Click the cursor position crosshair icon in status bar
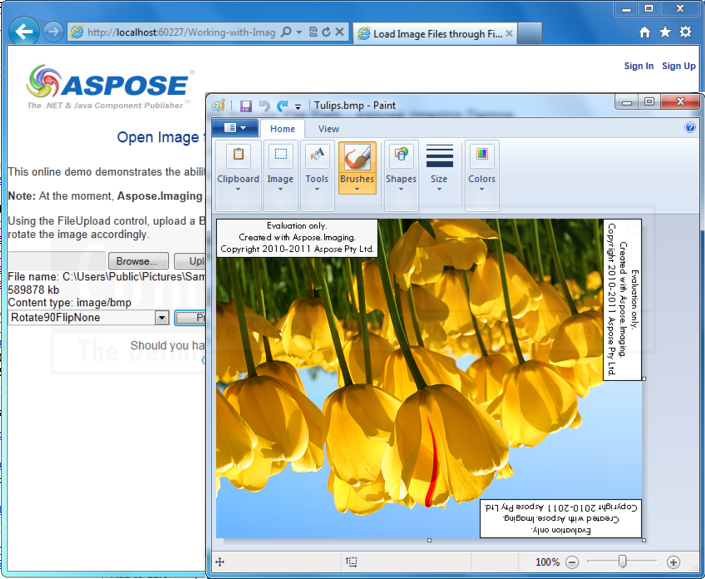 [220, 561]
